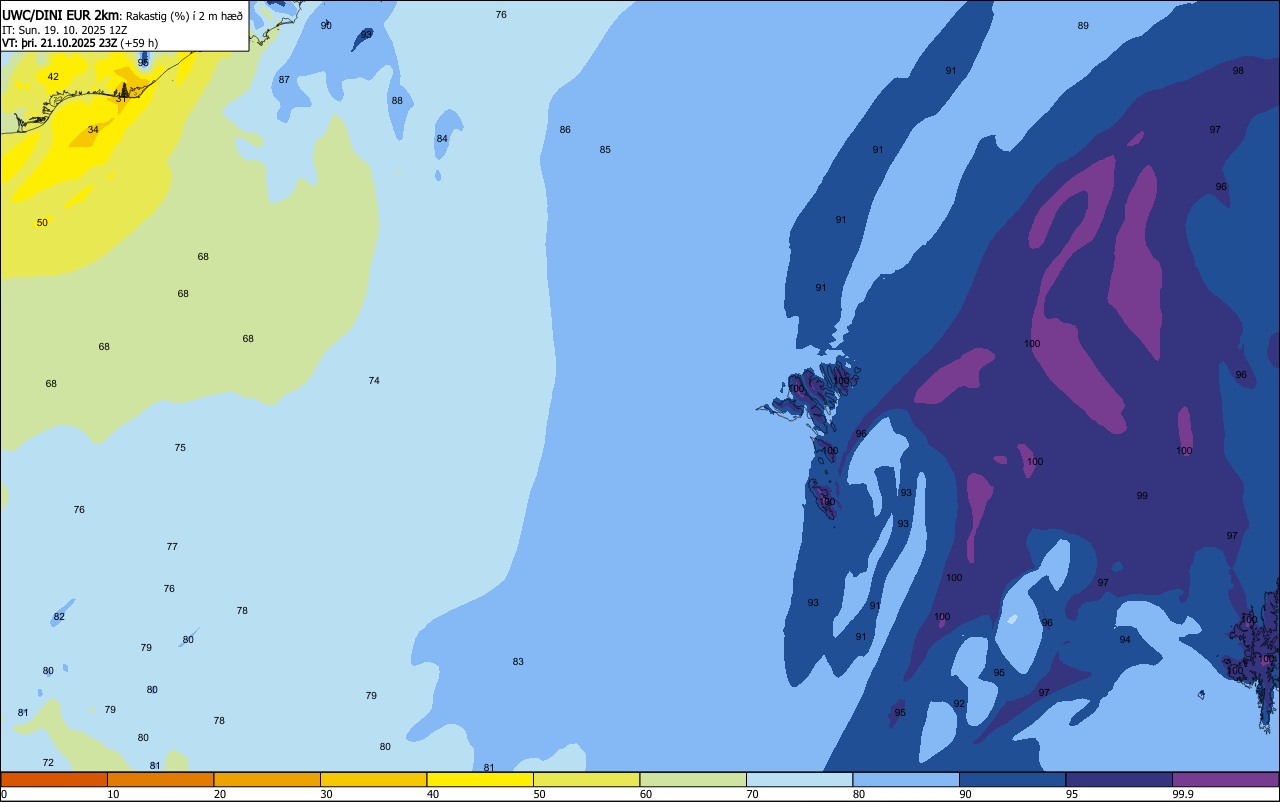Select the VT: þri. 21.10.2025 23Z line
This screenshot has height=802, width=1280.
coord(80,43)
